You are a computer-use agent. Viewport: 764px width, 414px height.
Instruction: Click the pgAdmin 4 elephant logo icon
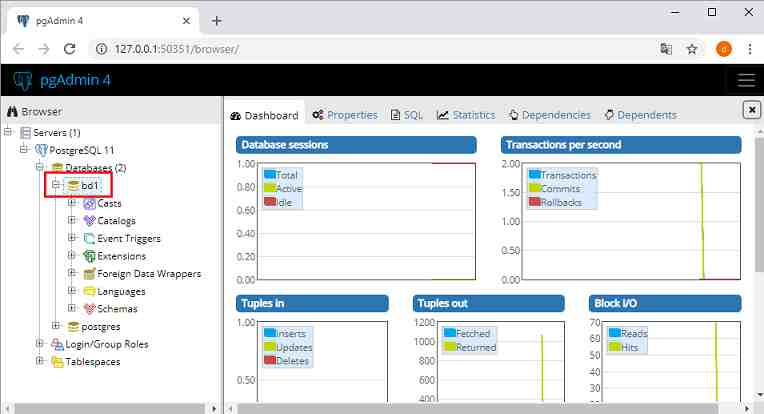[x=23, y=81]
